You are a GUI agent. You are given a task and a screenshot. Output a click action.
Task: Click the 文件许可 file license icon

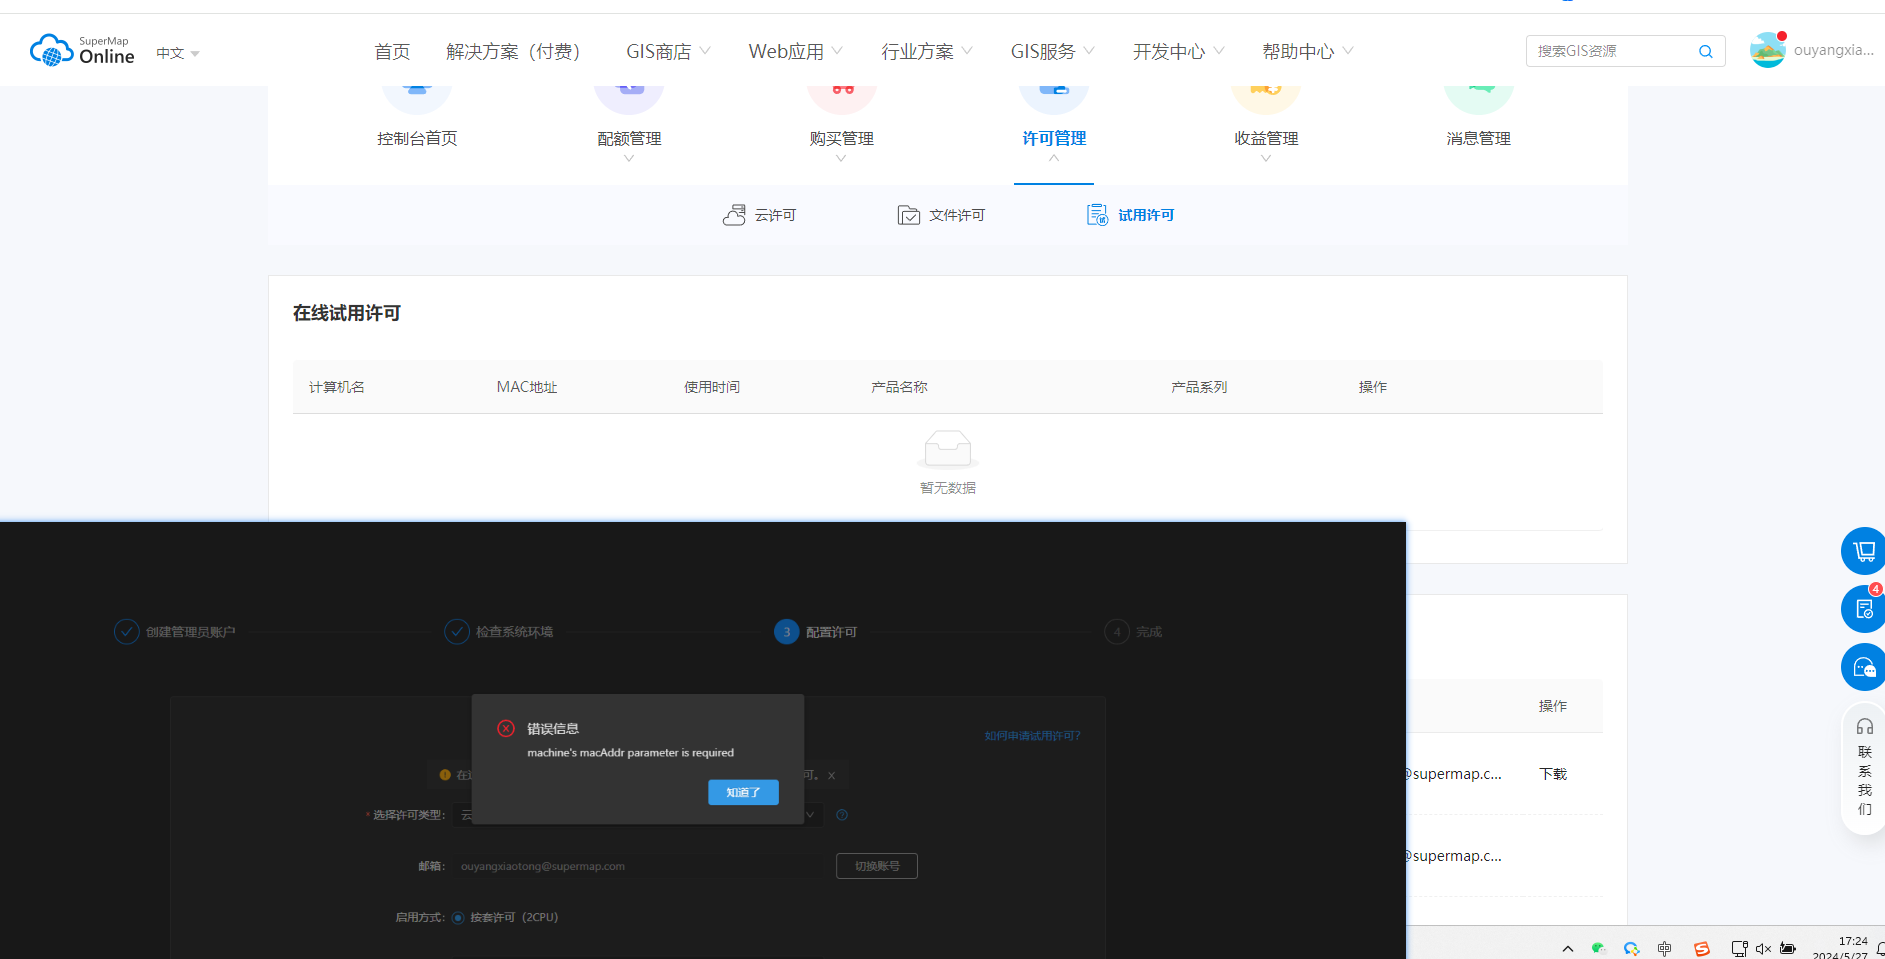[908, 215]
